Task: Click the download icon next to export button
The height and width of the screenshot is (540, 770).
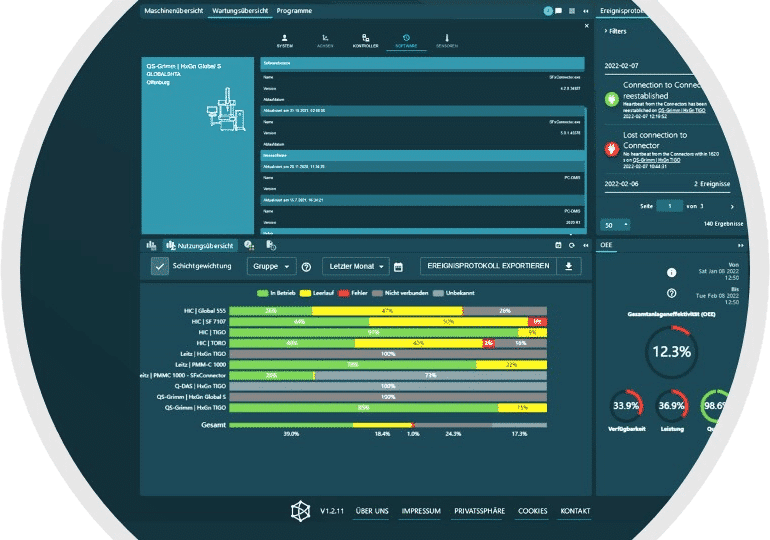Action: pos(569,266)
